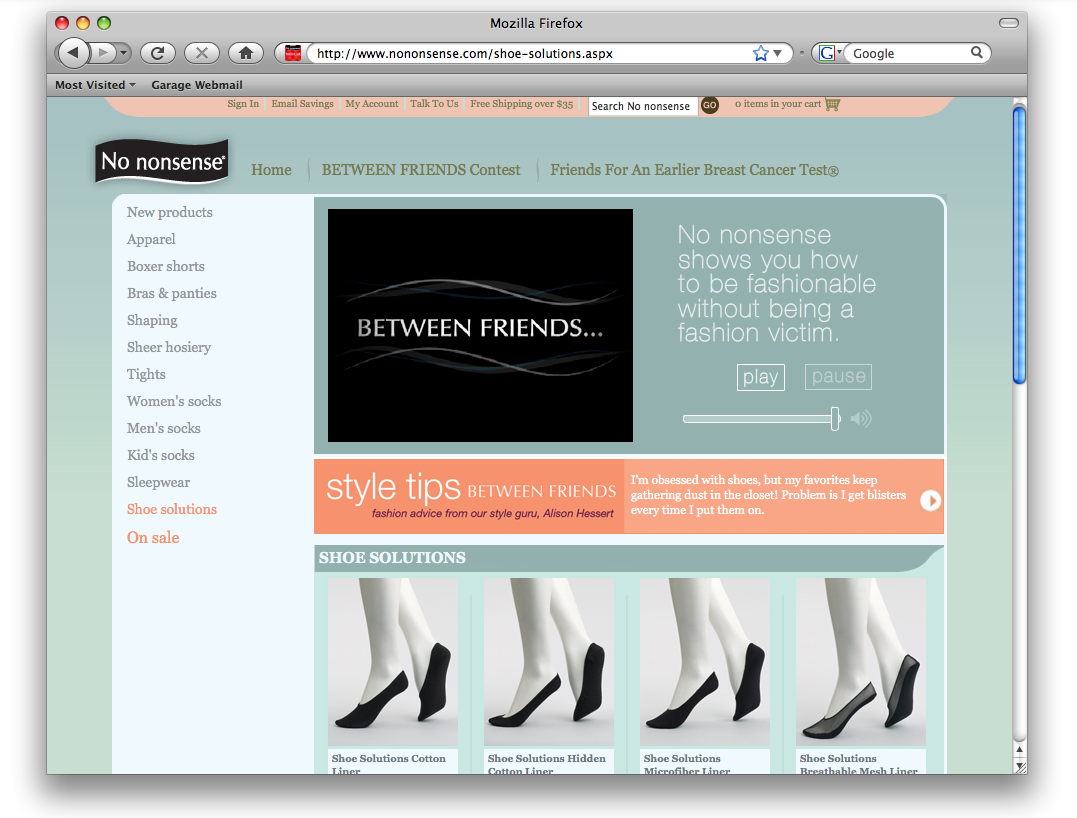This screenshot has height=818, width=1077.
Task: Open the Talk To Us link
Action: click(434, 104)
